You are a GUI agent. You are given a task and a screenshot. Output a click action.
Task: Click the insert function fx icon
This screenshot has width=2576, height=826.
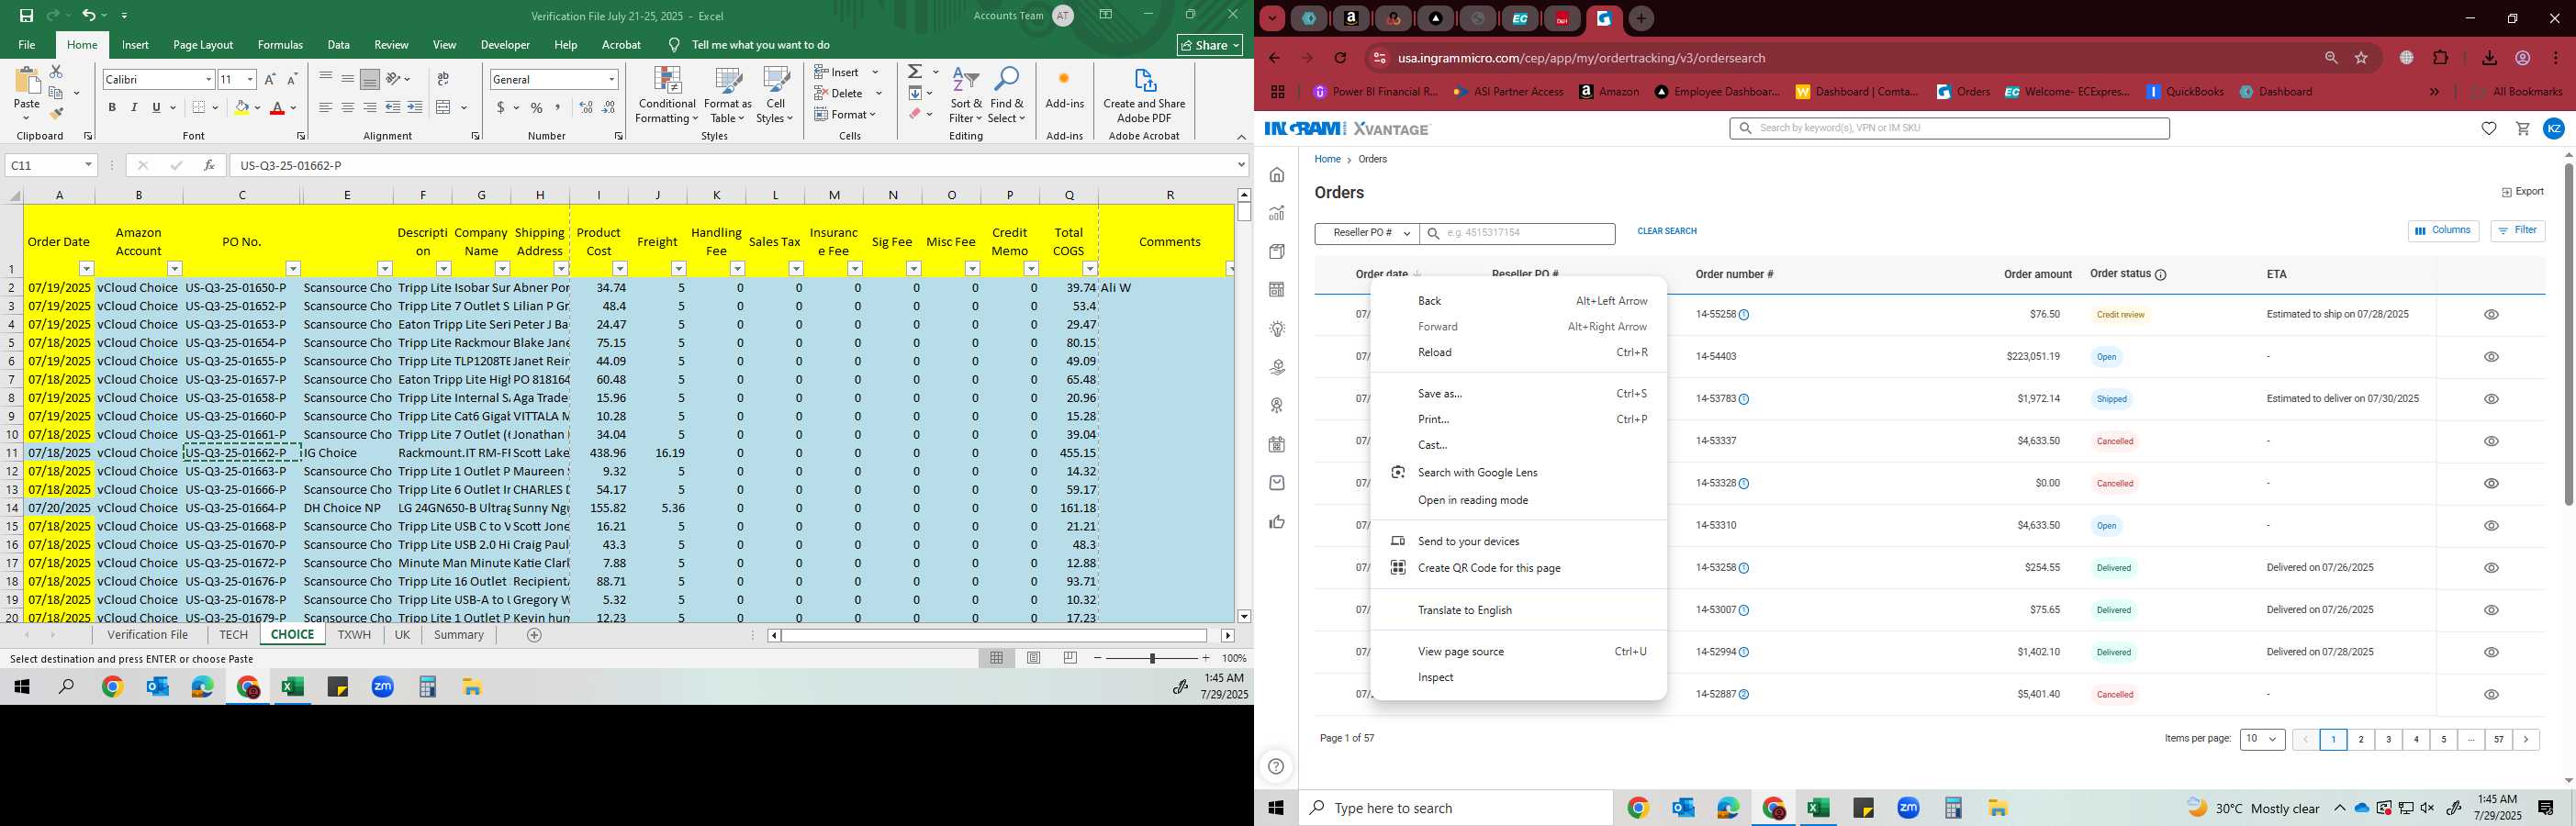pyautogui.click(x=209, y=165)
